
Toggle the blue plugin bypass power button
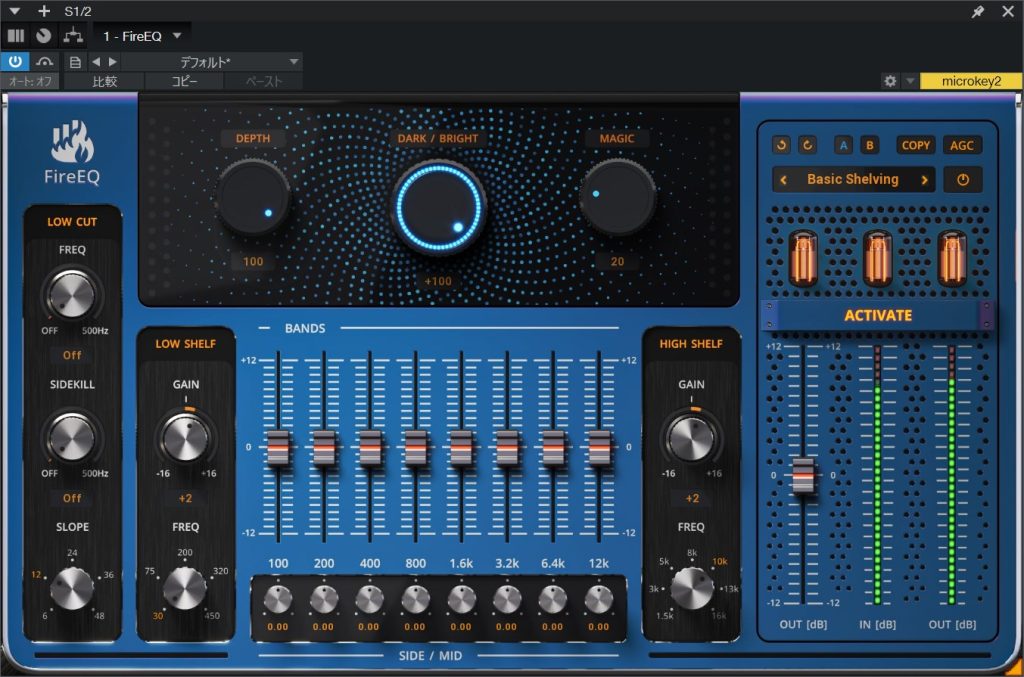tap(15, 62)
